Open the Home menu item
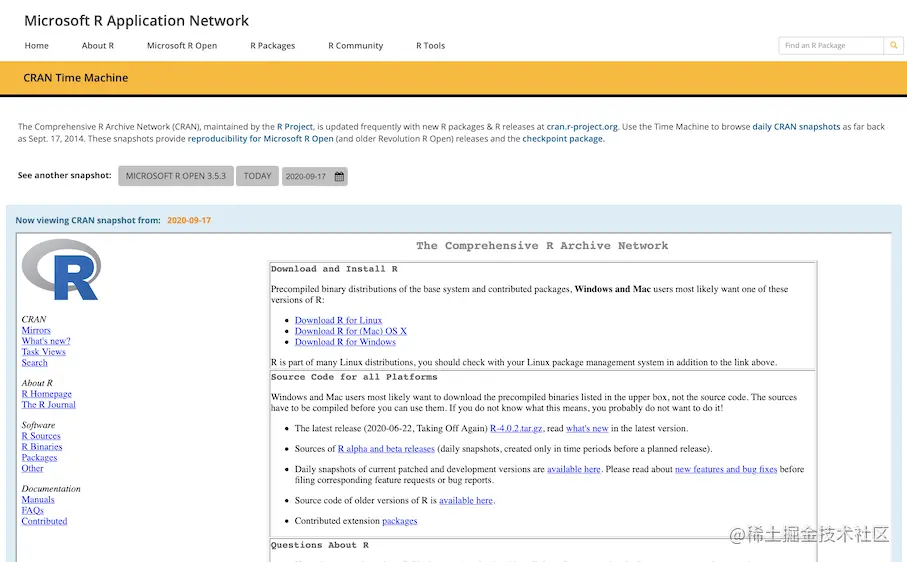The width and height of the screenshot is (907, 562). [x=36, y=46]
